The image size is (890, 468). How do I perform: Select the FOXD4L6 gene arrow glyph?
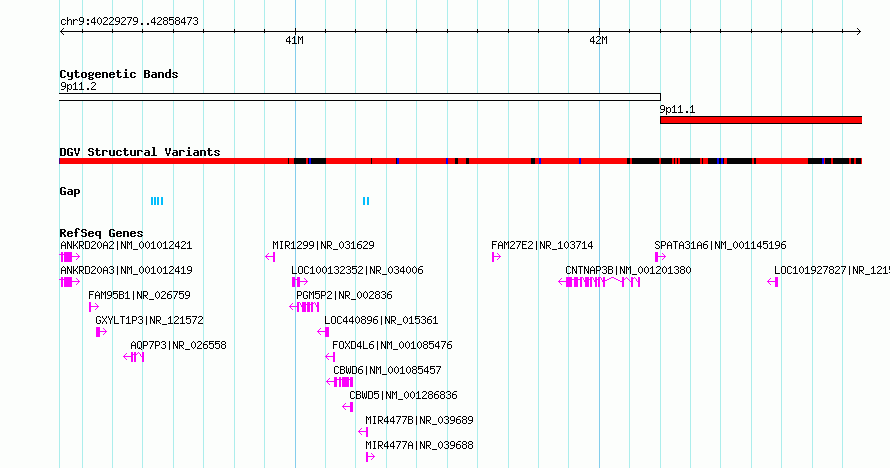point(330,357)
